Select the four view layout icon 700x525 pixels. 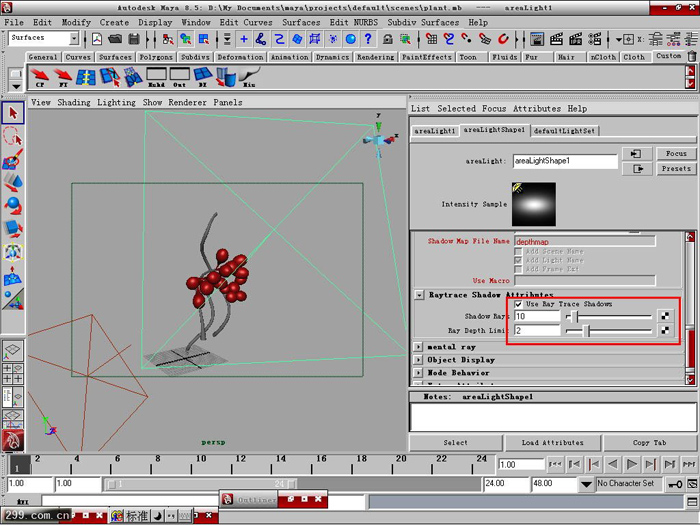(x=13, y=374)
